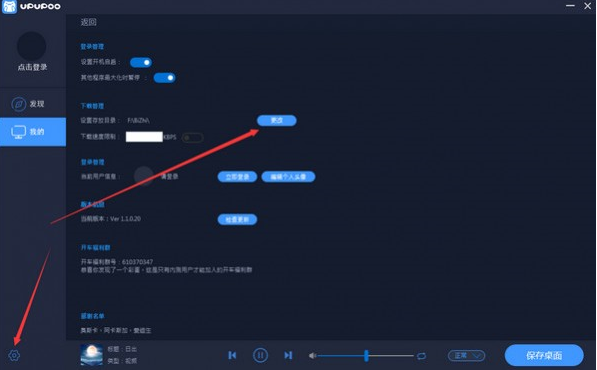Click the group number 610370347
The height and width of the screenshot is (370, 597).
[x=137, y=262]
